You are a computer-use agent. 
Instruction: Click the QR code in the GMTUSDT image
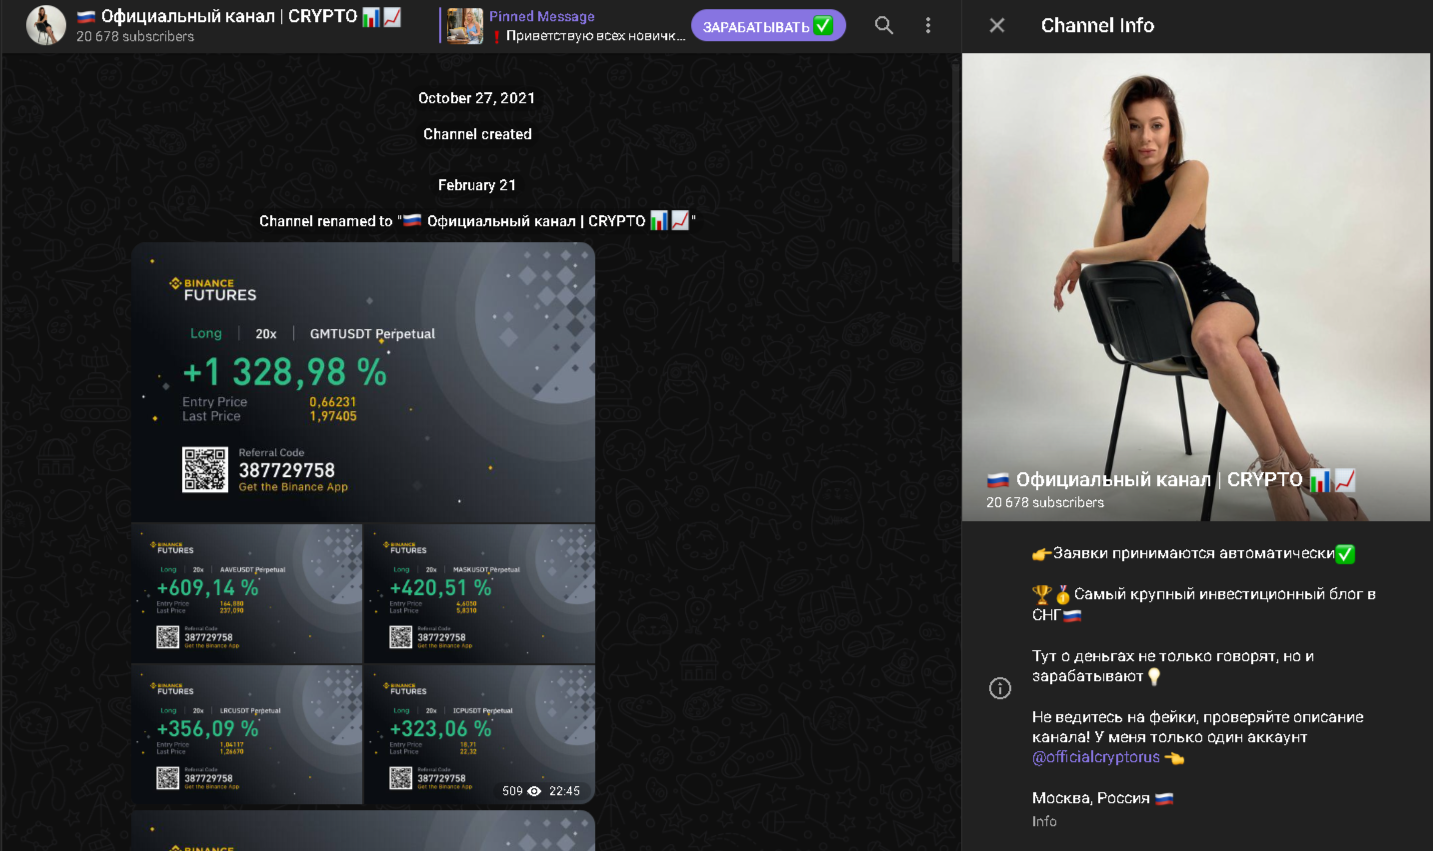[205, 469]
